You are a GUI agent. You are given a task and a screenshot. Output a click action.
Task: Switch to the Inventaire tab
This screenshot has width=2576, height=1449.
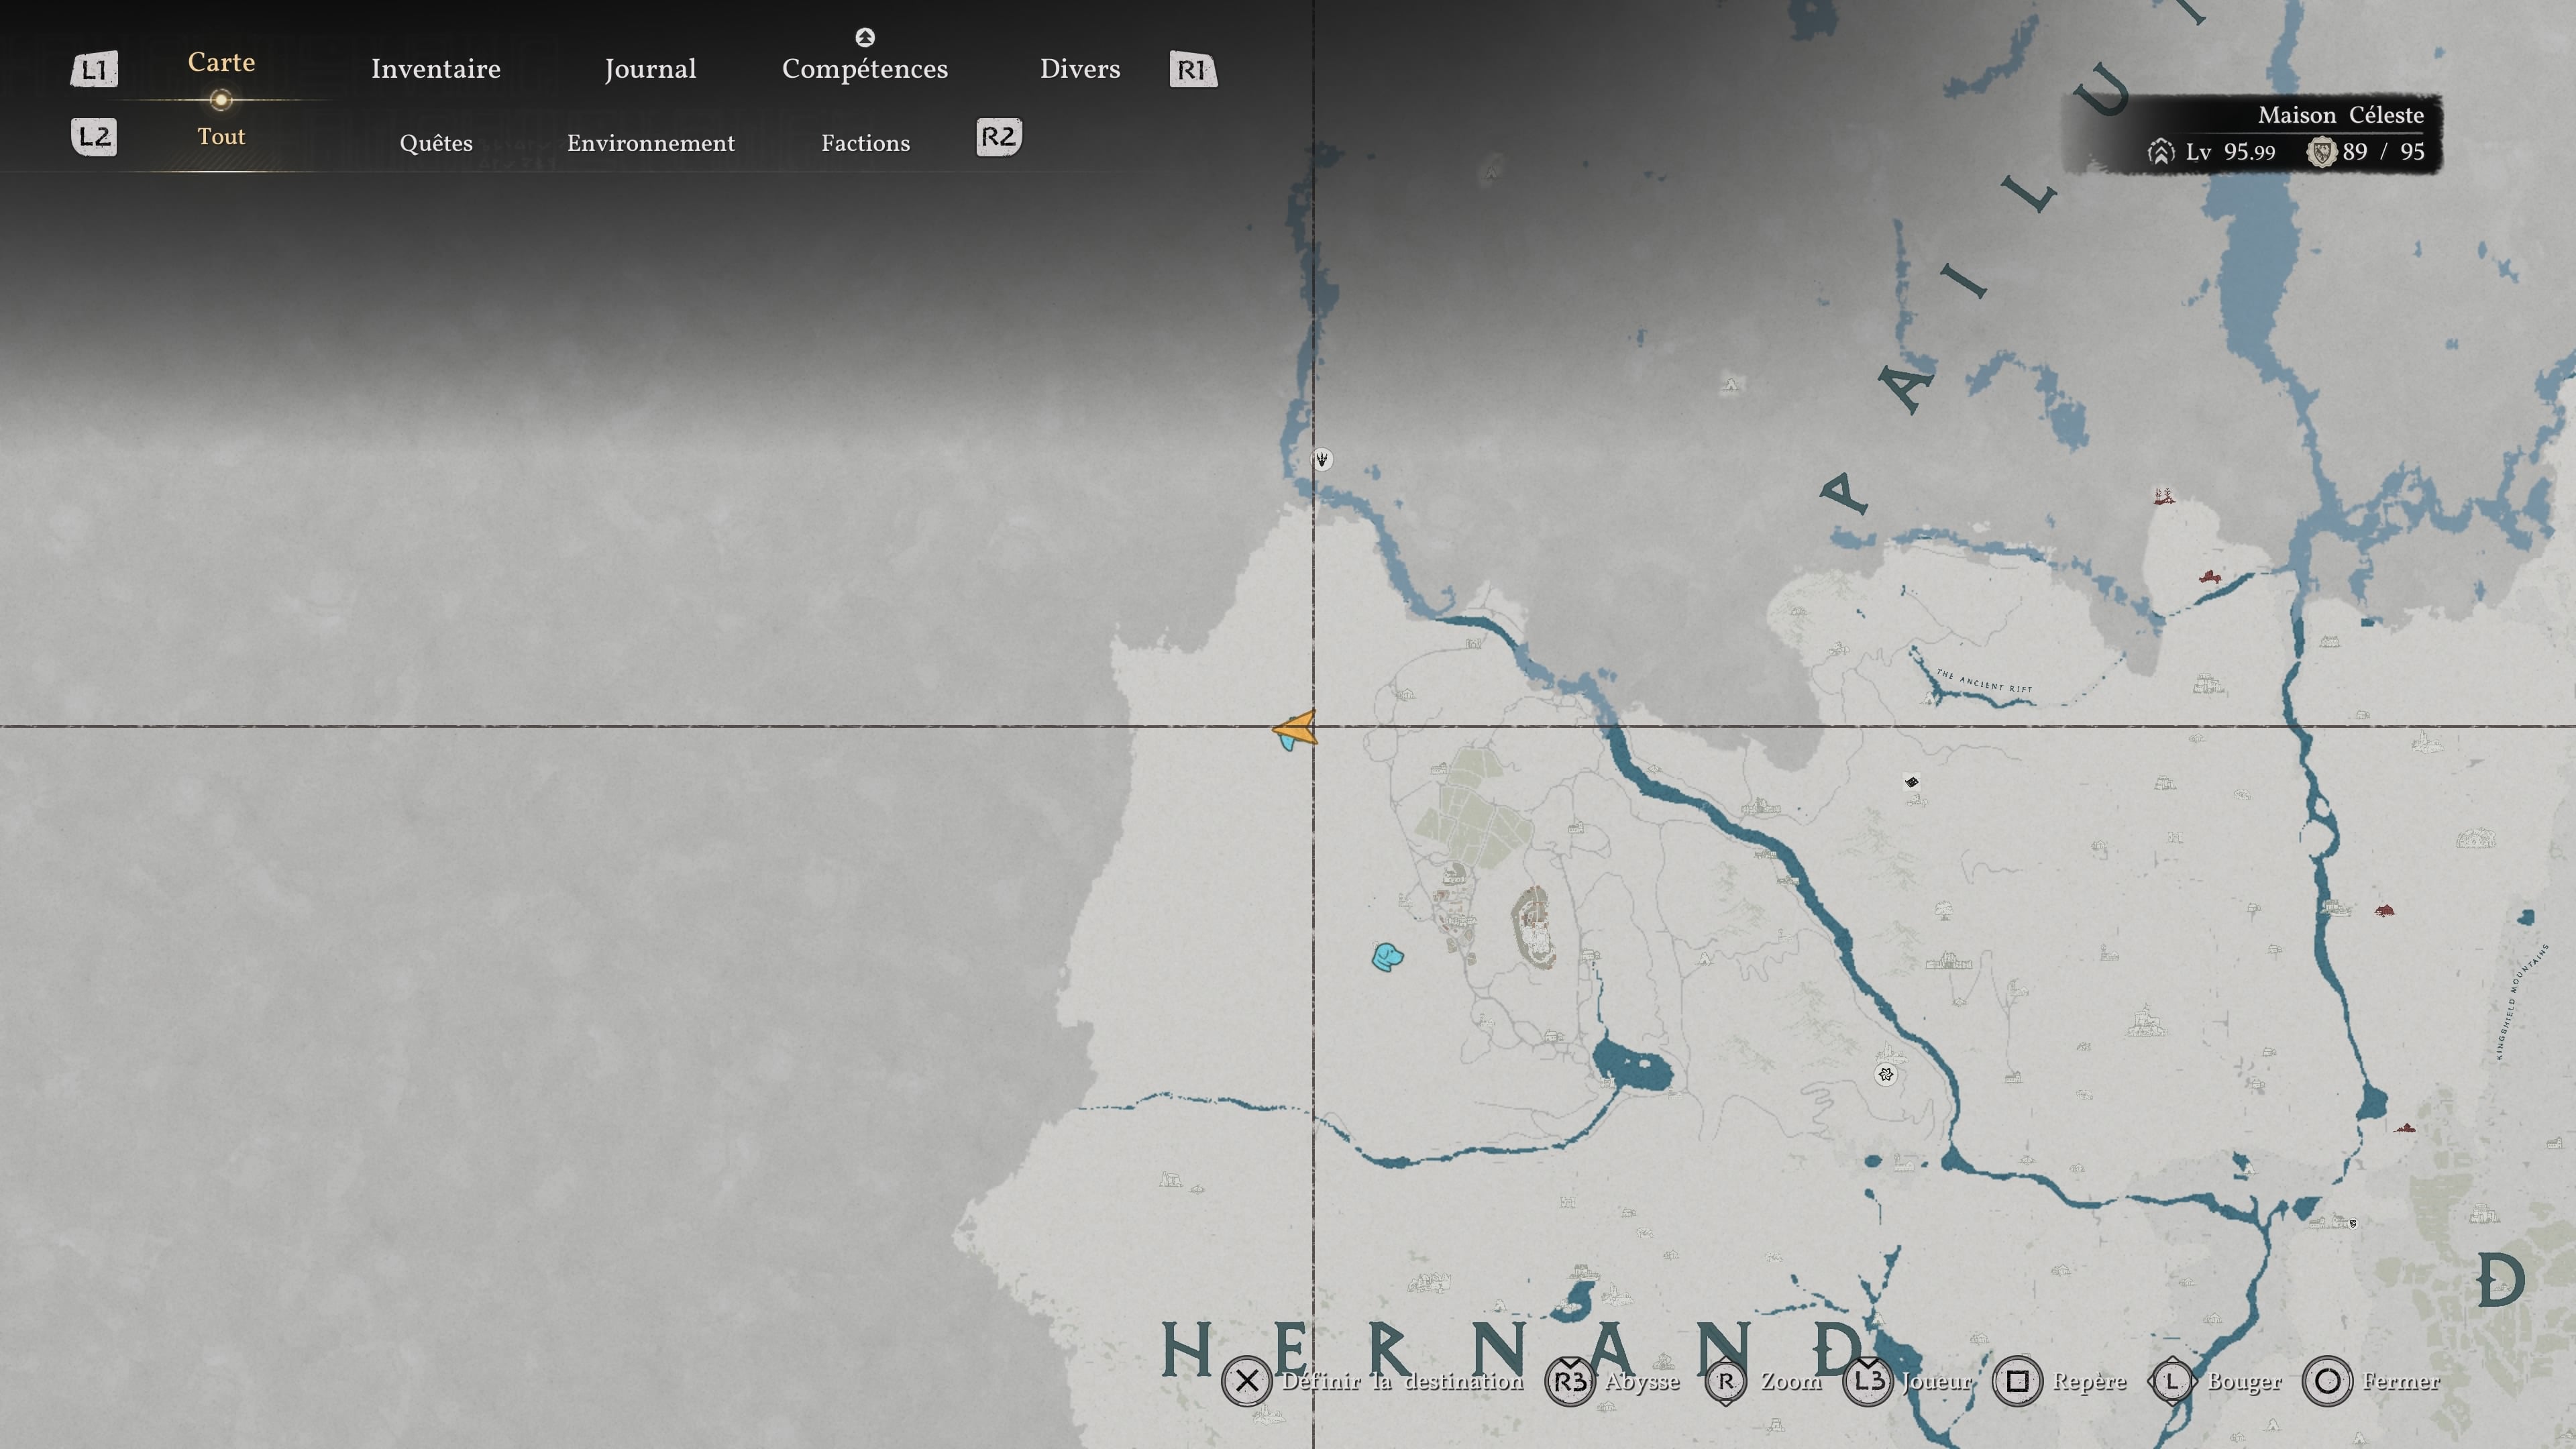pyautogui.click(x=436, y=69)
